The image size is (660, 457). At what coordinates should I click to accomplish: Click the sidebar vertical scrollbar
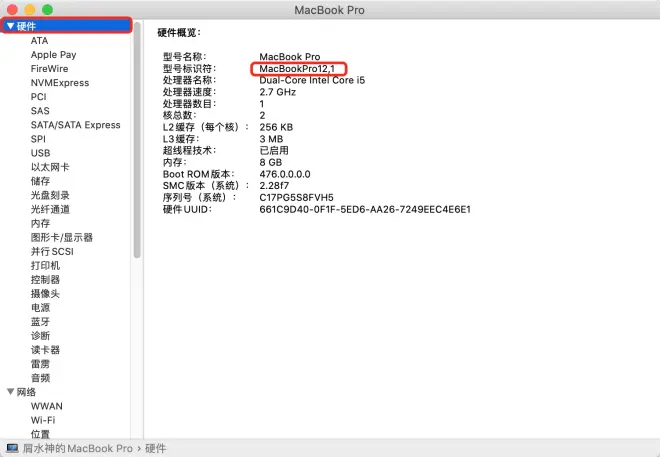pyautogui.click(x=137, y=139)
